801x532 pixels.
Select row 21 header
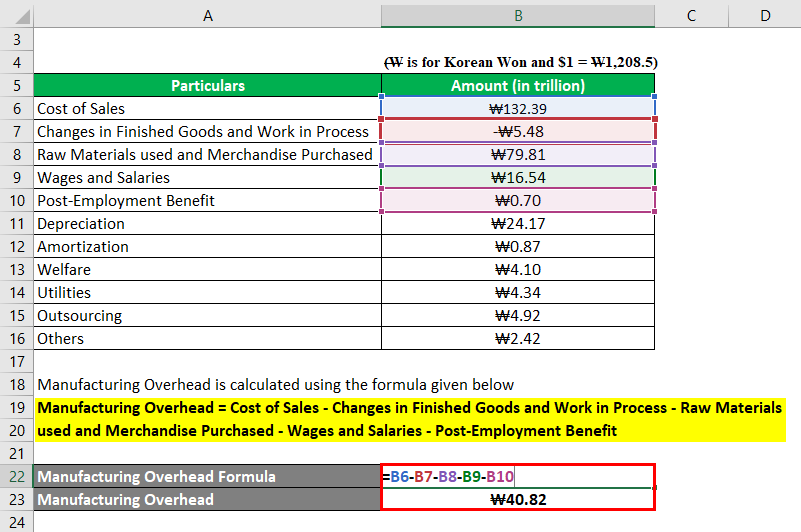17,453
